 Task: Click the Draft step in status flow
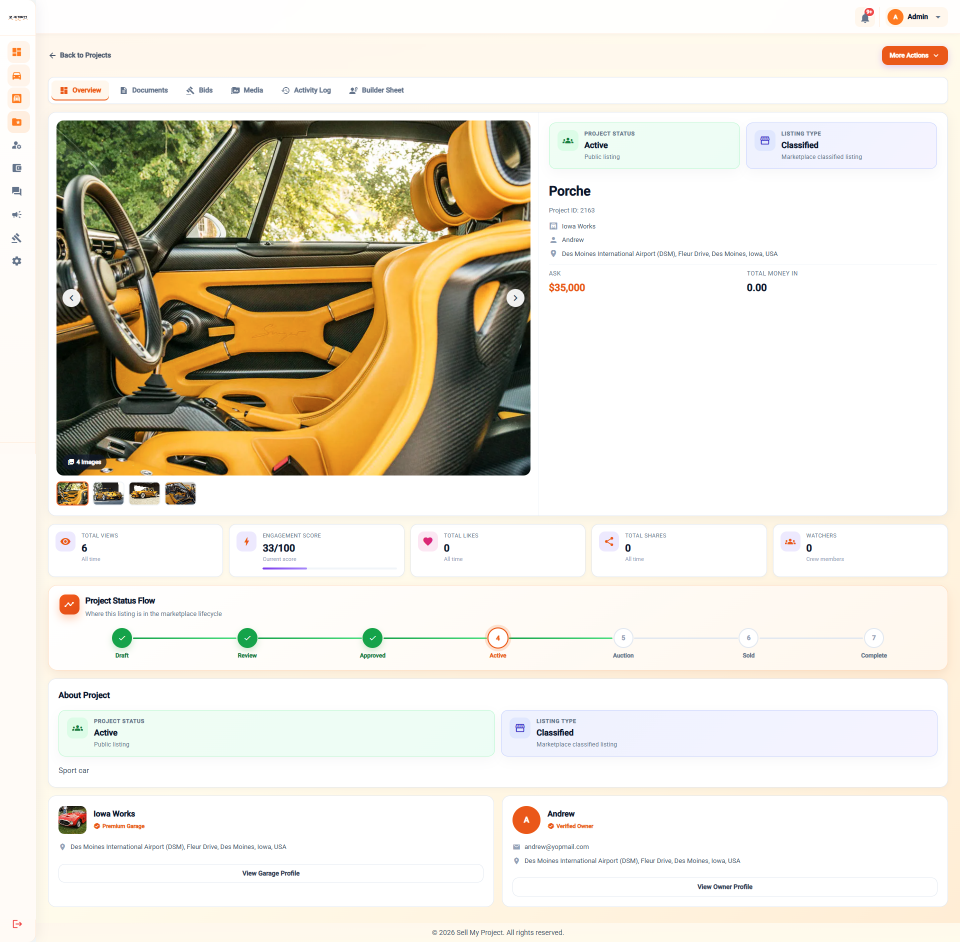[122, 638]
